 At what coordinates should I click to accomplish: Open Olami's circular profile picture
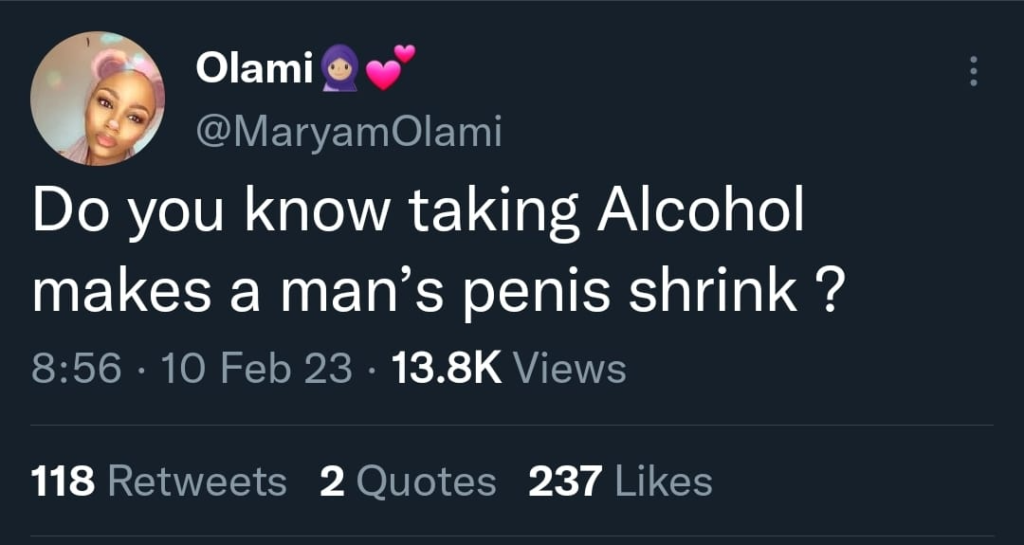pos(97,98)
